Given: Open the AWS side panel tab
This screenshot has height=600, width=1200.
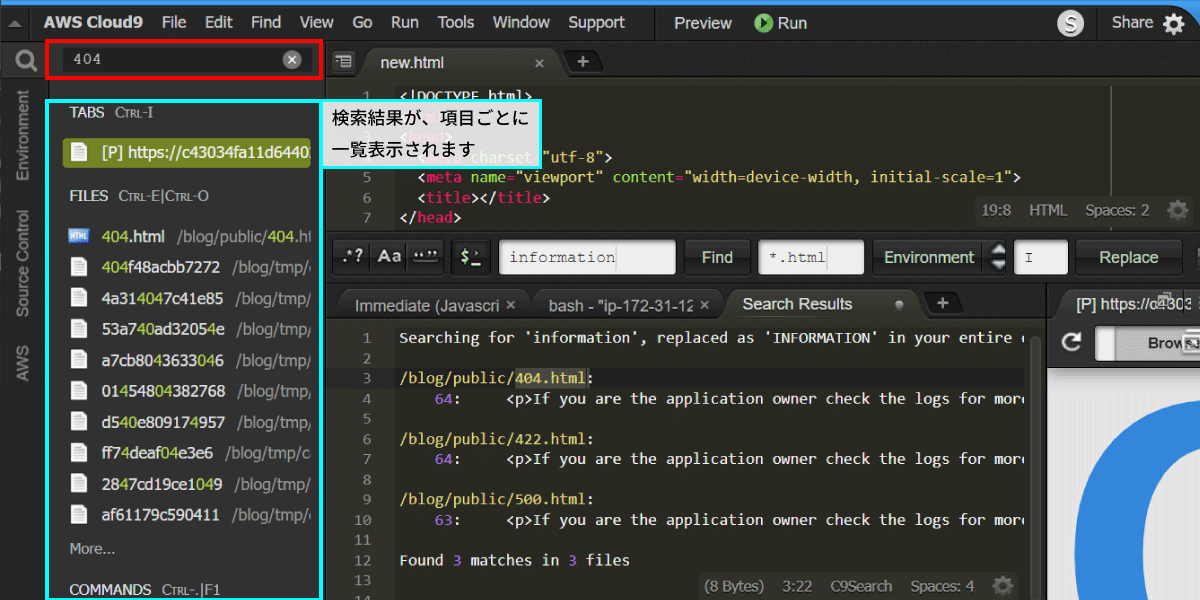Looking at the screenshot, I should tap(23, 364).
